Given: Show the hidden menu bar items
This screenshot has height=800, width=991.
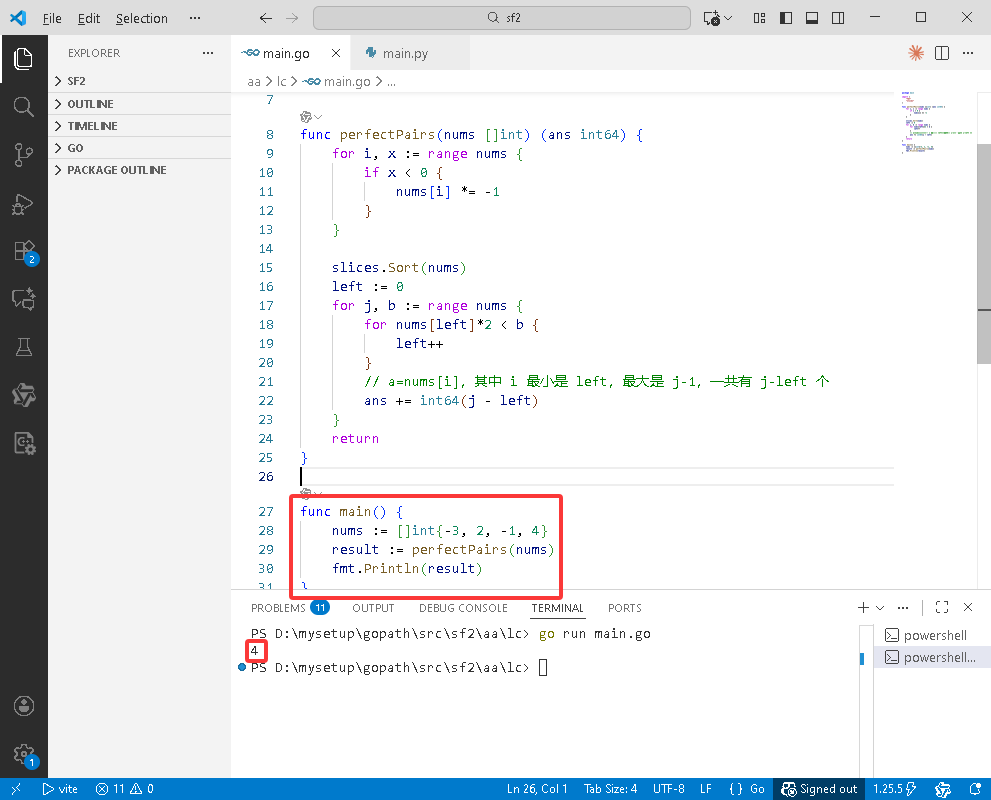Looking at the screenshot, I should (195, 18).
